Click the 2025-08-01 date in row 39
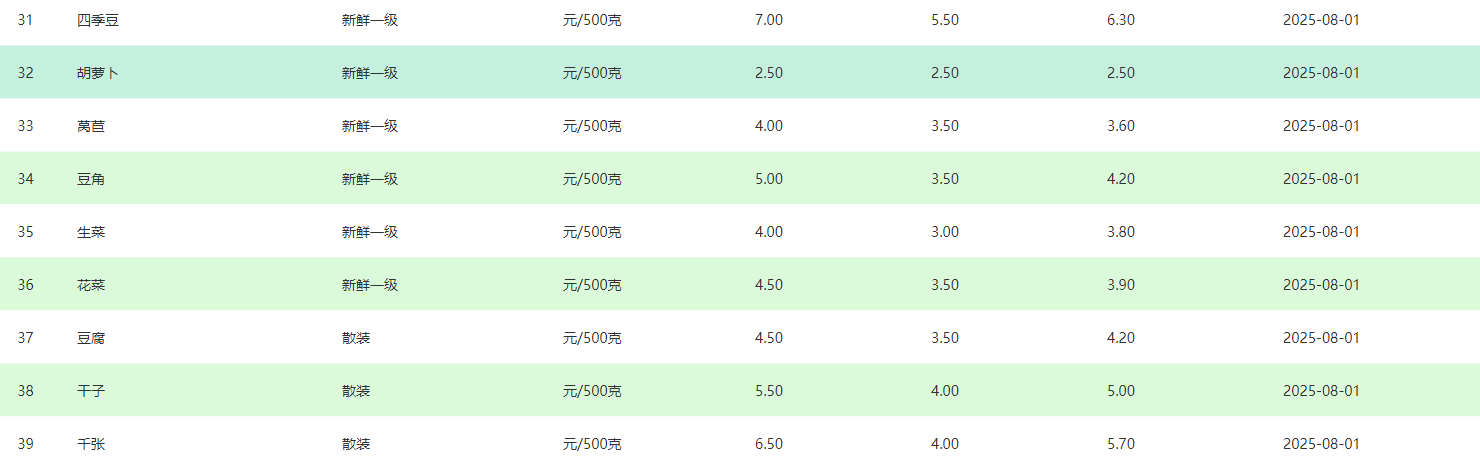 coord(1321,444)
